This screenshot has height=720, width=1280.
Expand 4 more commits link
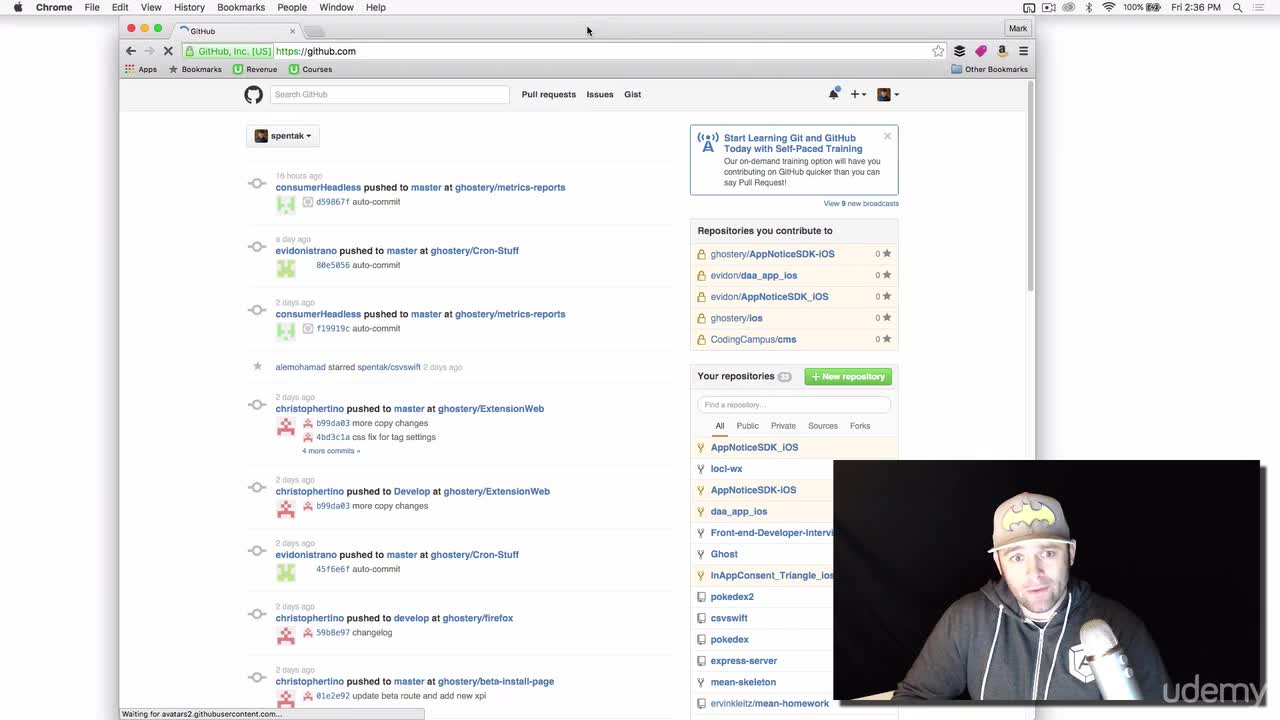click(x=331, y=451)
